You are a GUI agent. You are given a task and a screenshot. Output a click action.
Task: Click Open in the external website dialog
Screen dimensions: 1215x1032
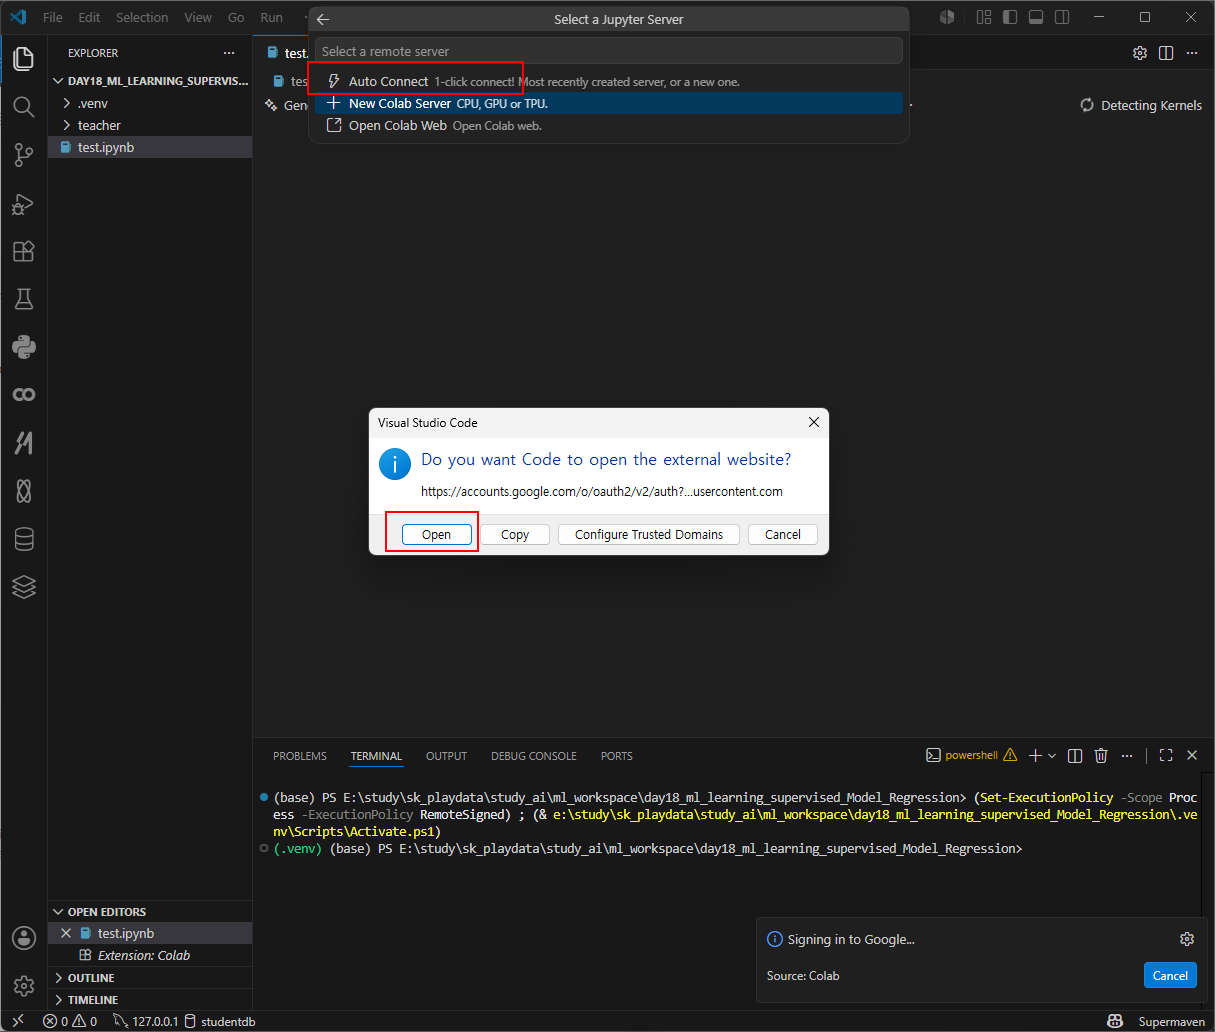(436, 534)
